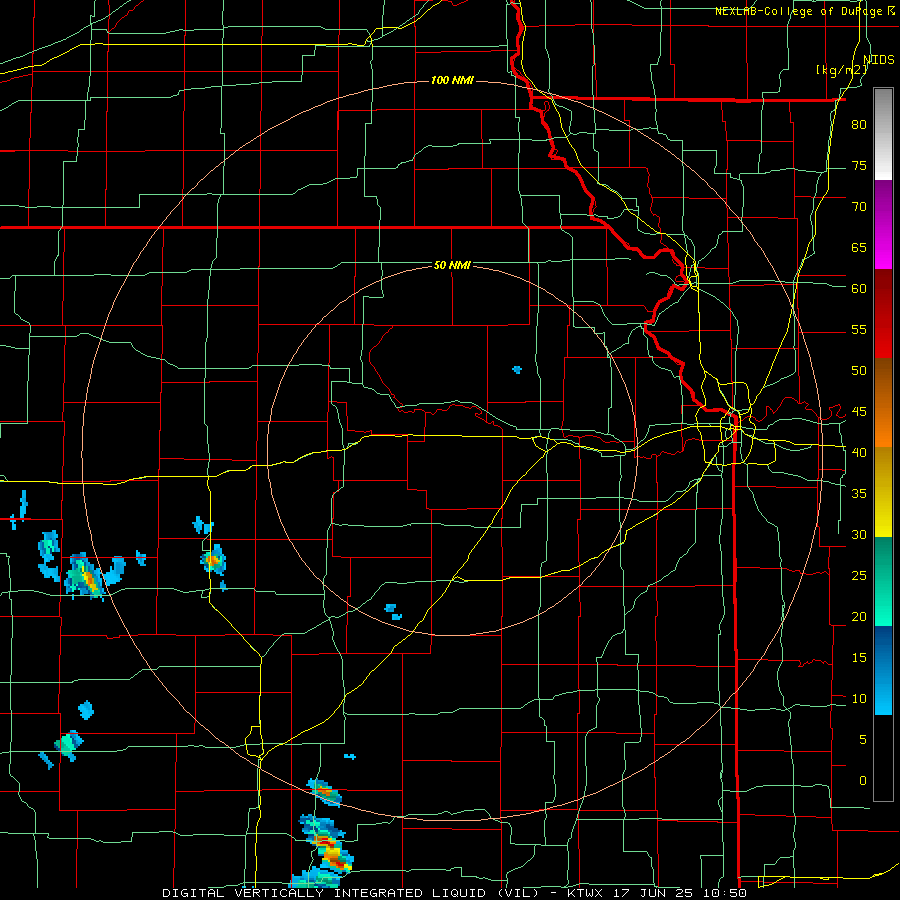Click the 65 value on the VIL scale

tap(859, 247)
